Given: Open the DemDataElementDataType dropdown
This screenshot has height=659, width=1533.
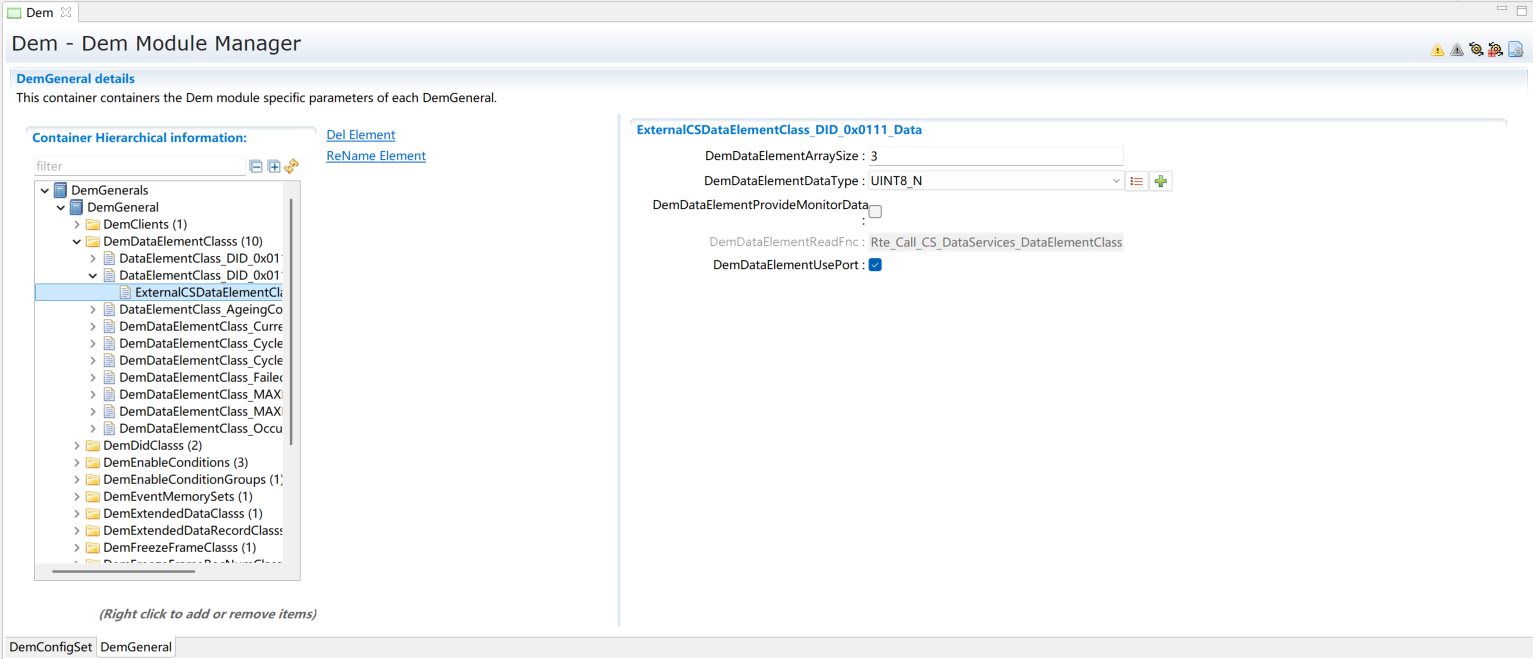Looking at the screenshot, I should 1116,181.
